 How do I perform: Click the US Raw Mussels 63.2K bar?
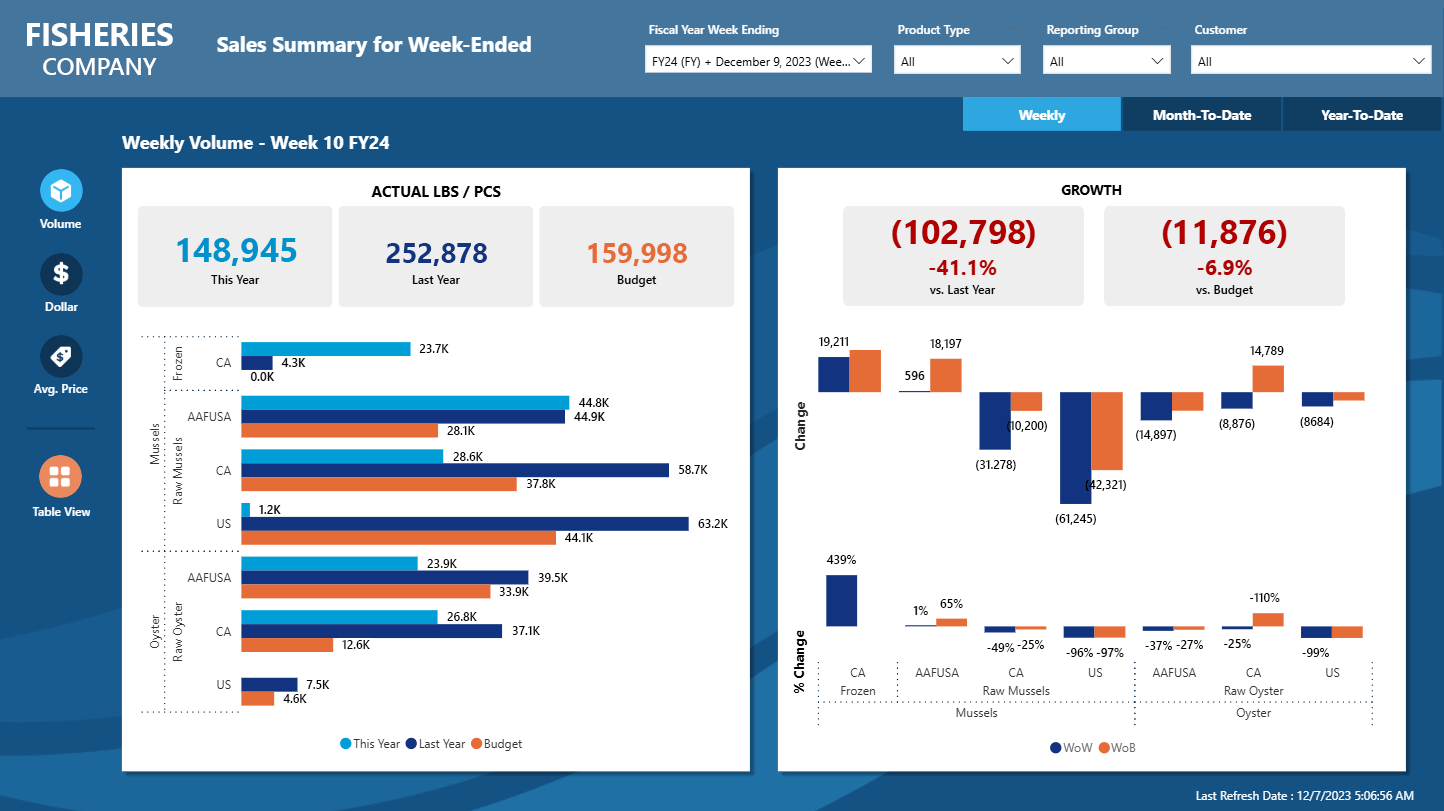coord(465,524)
